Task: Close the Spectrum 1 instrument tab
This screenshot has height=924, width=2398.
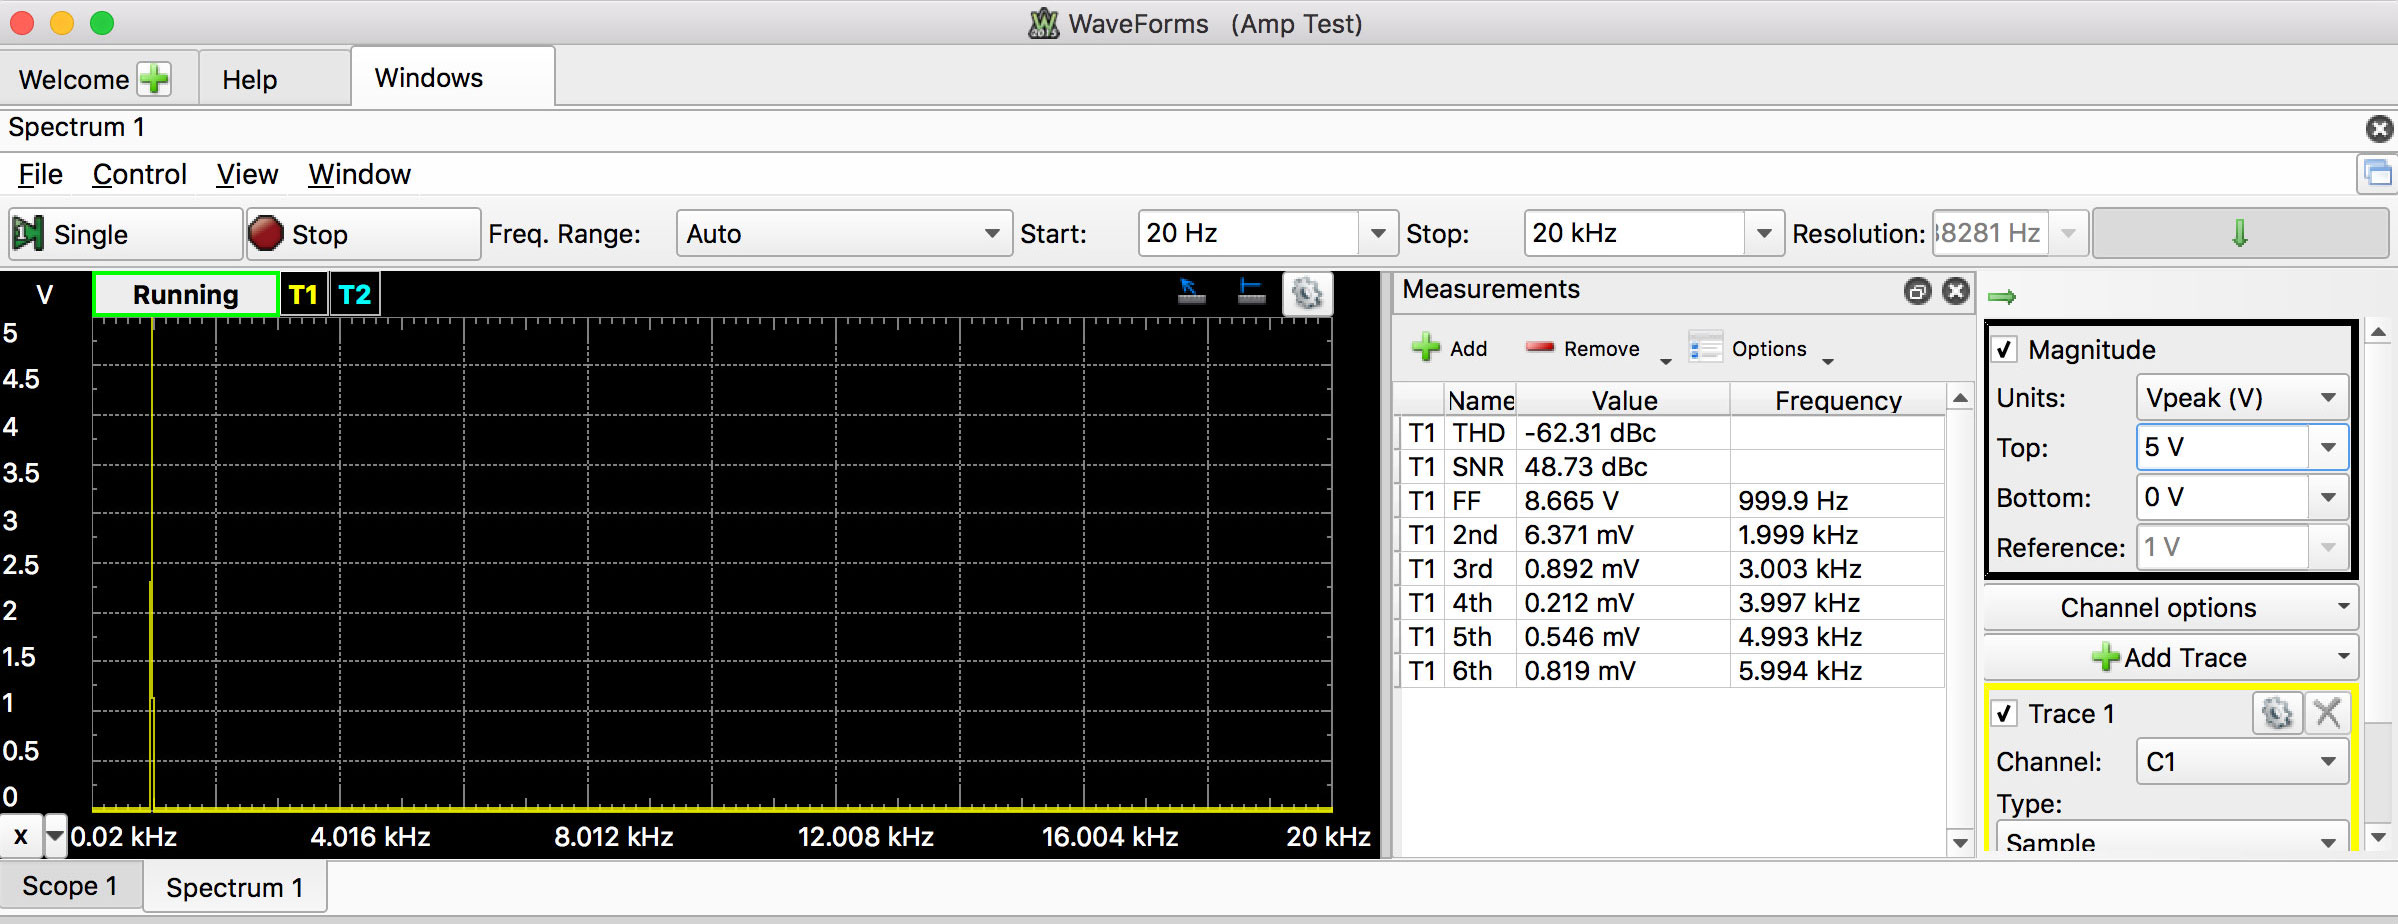Action: pyautogui.click(x=2380, y=128)
